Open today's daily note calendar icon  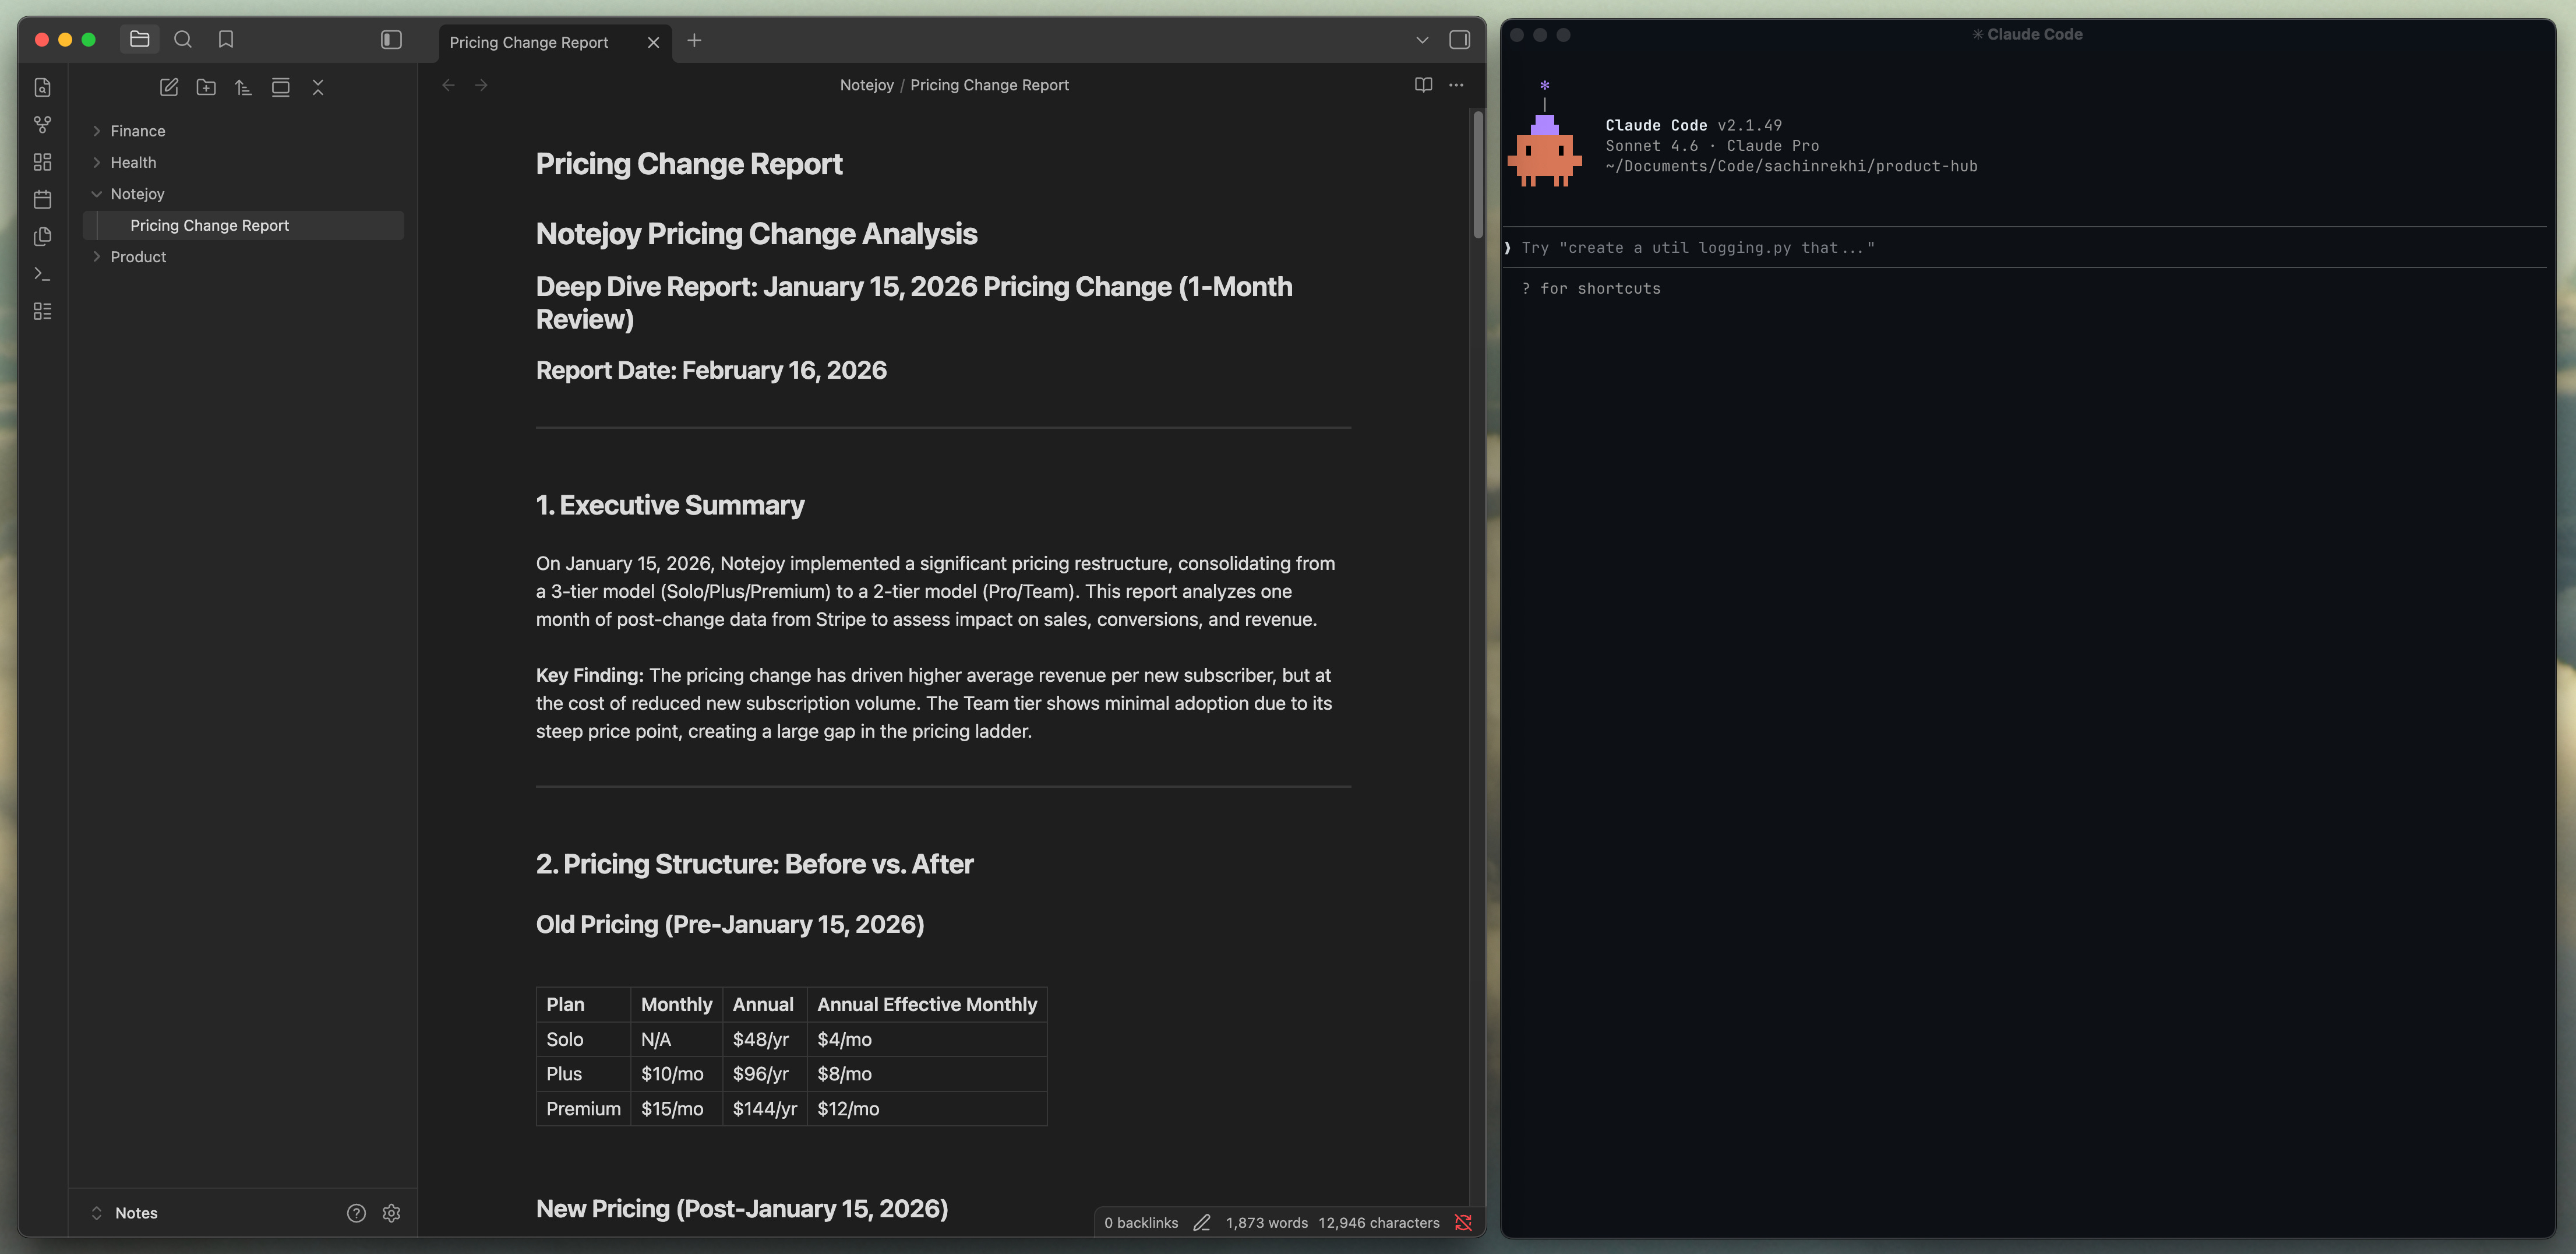tap(42, 199)
